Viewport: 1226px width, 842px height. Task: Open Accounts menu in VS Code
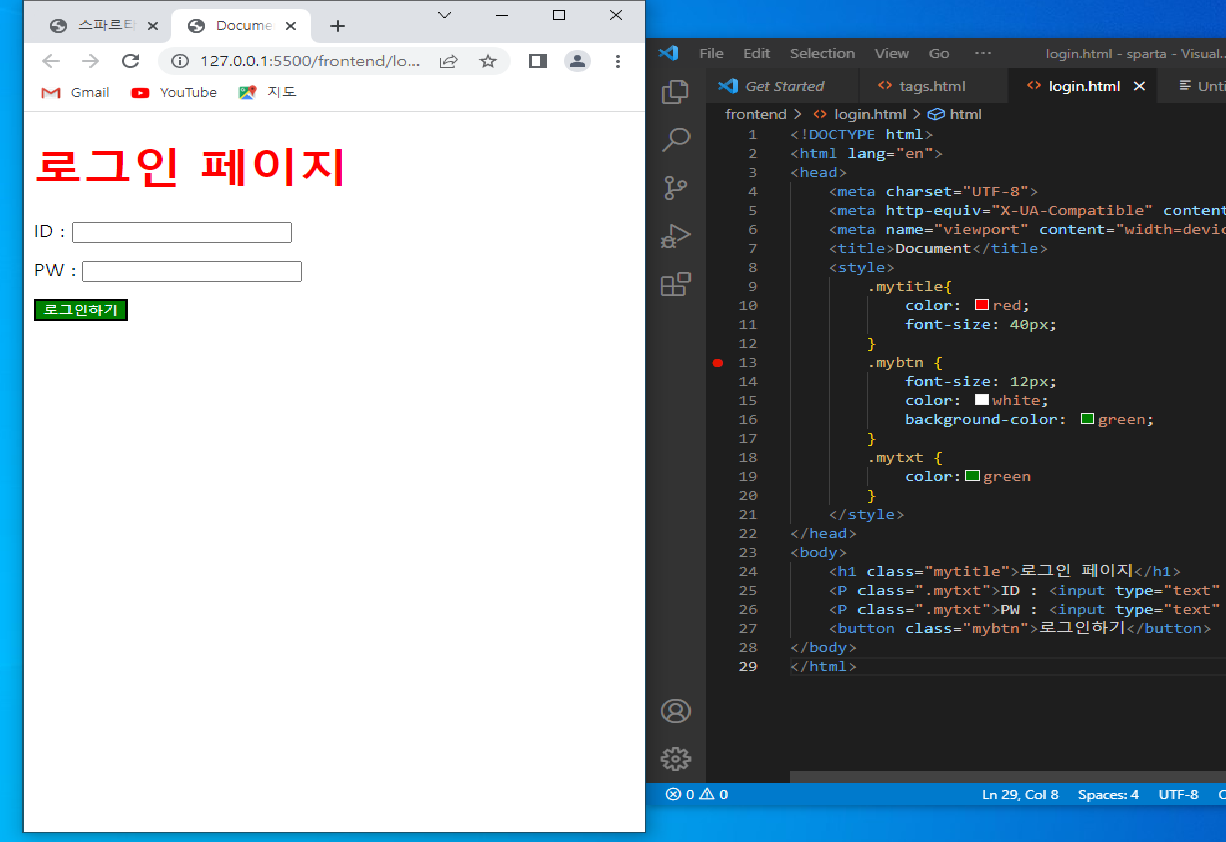(x=675, y=711)
